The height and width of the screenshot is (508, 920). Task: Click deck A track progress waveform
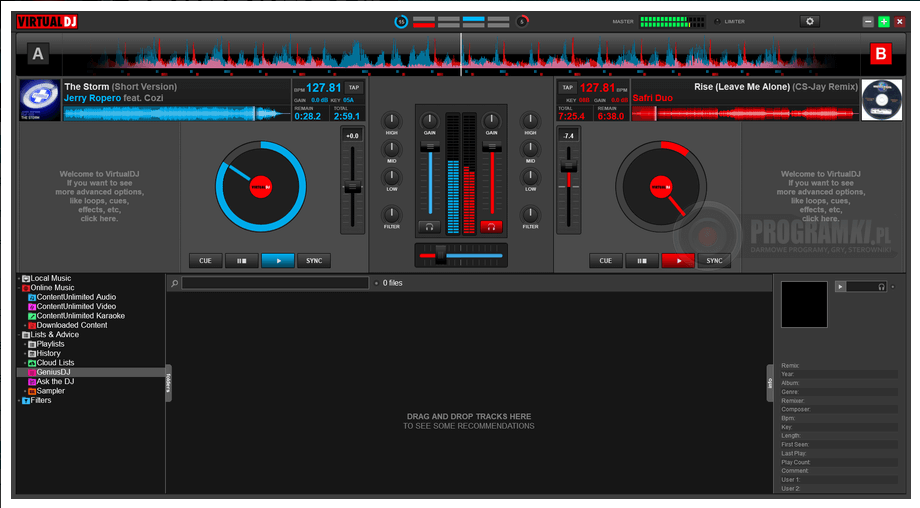coord(177,114)
